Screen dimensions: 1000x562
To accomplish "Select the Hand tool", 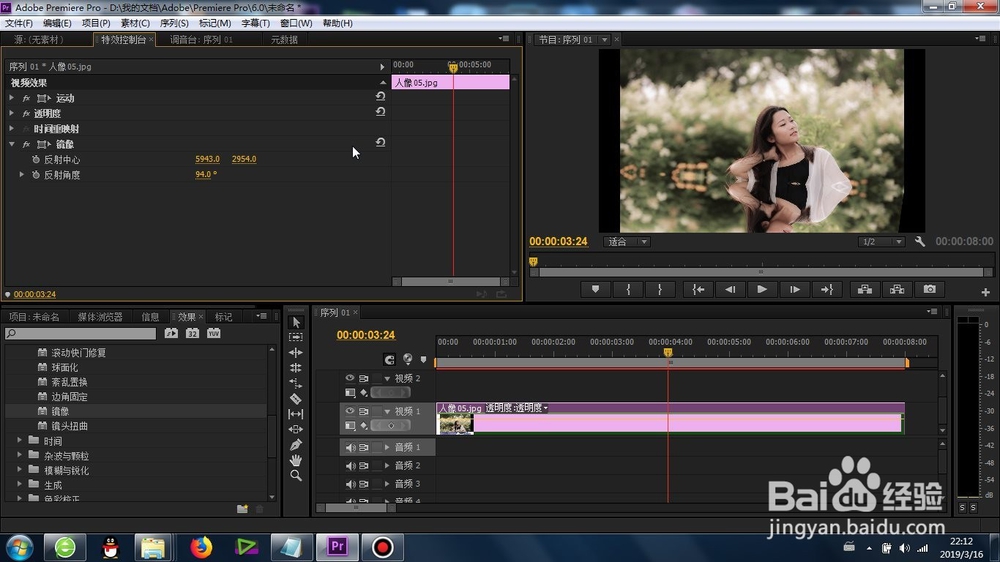I will coord(296,460).
